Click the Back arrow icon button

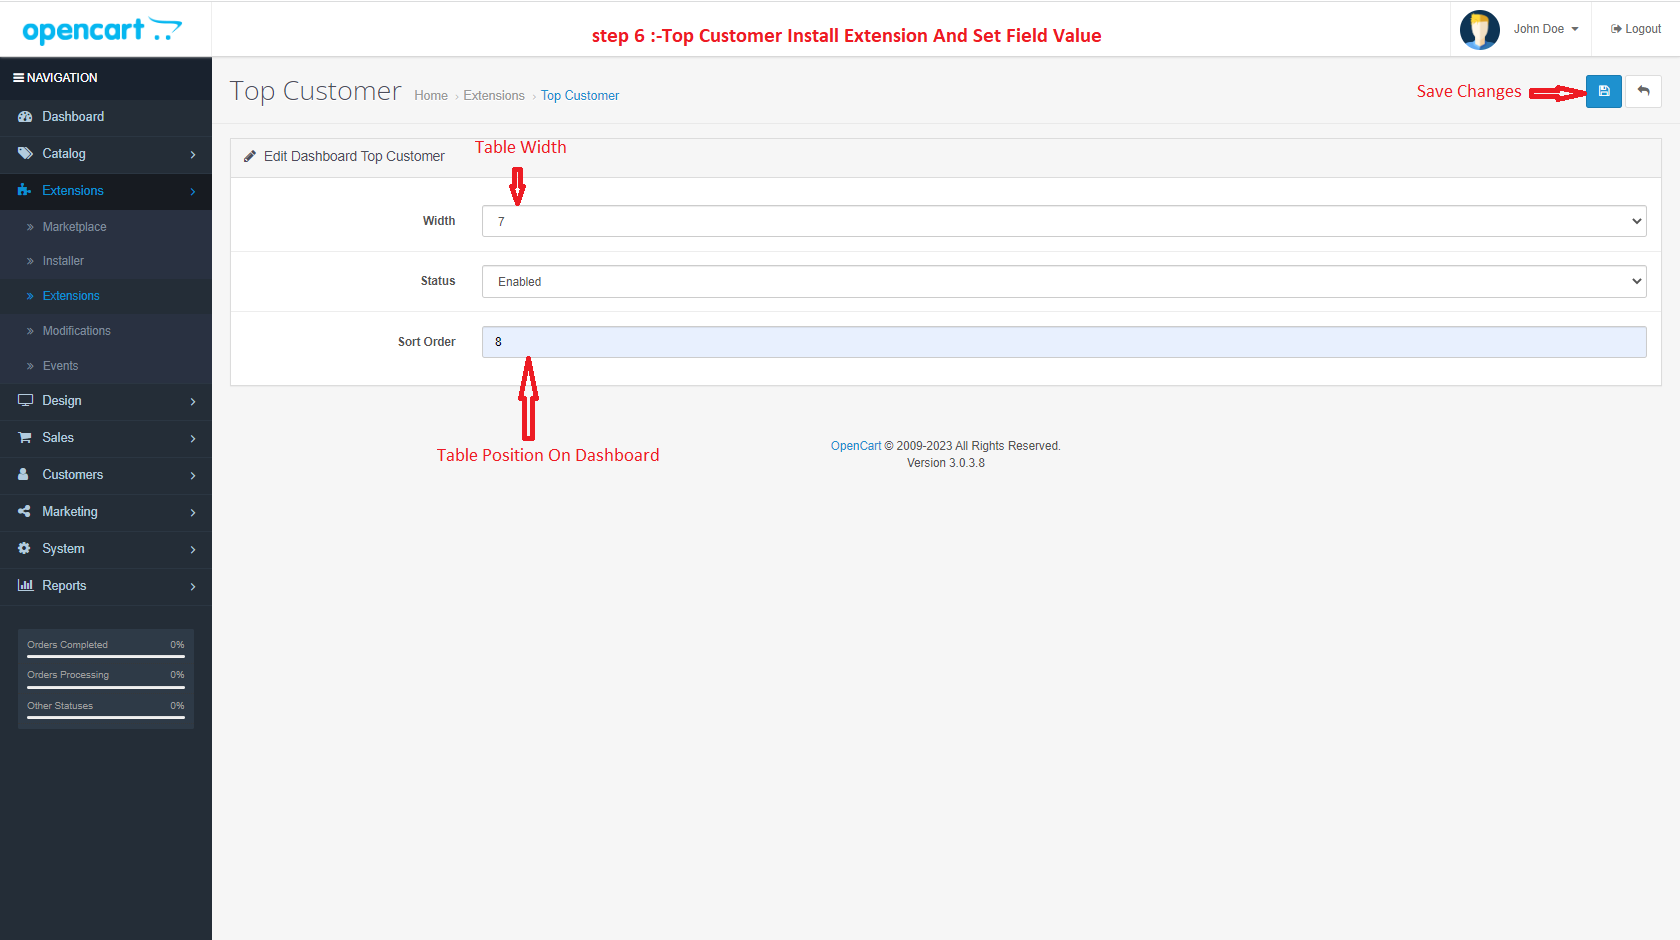point(1643,91)
